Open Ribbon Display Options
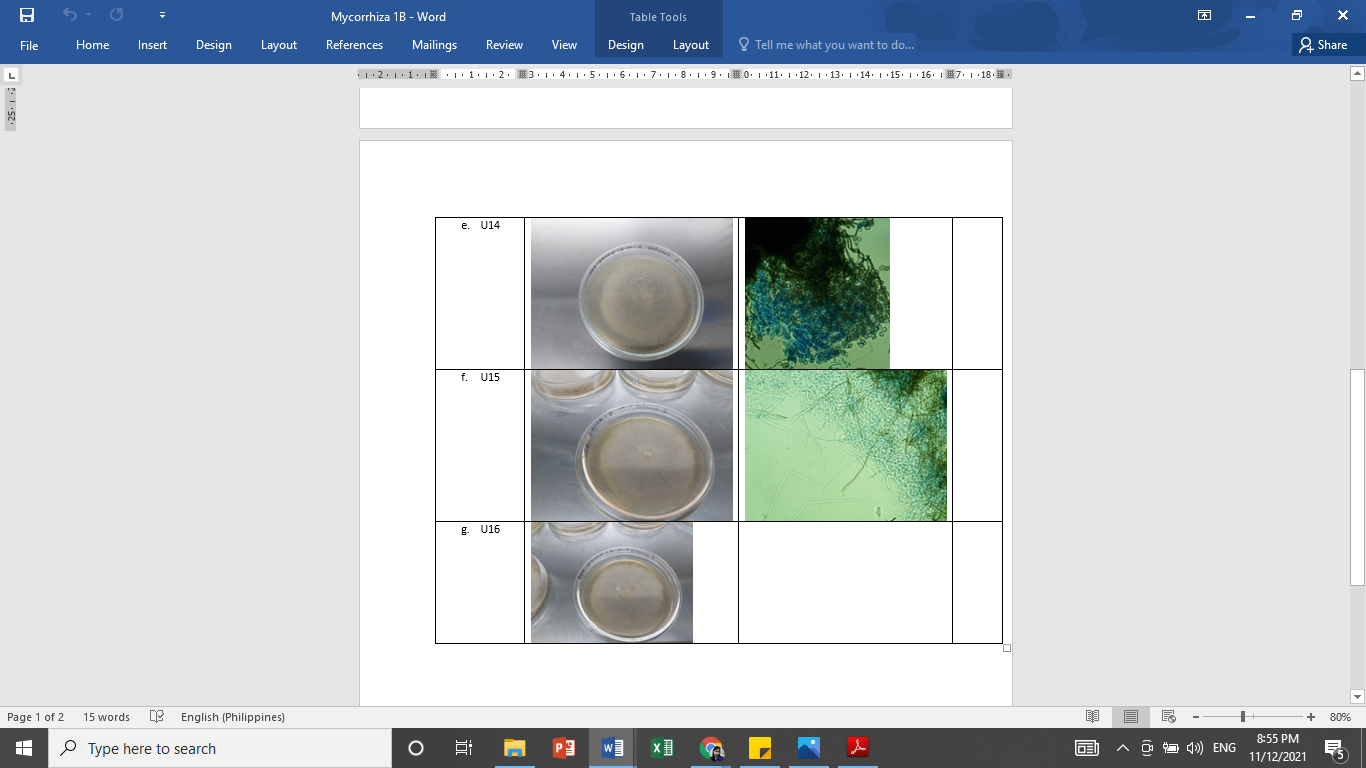 [x=1204, y=15]
